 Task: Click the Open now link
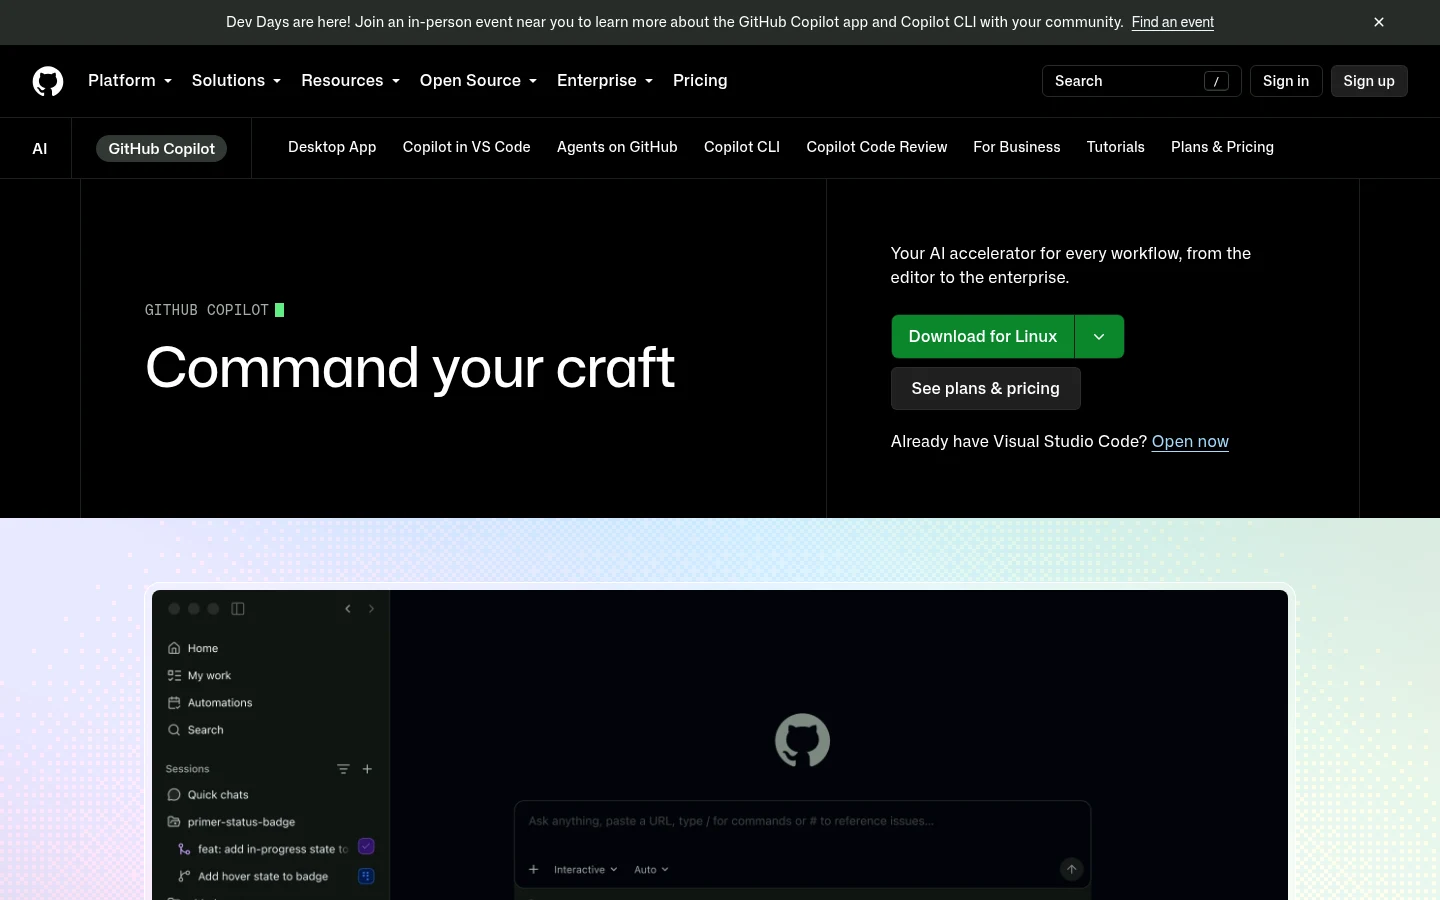pos(1190,442)
